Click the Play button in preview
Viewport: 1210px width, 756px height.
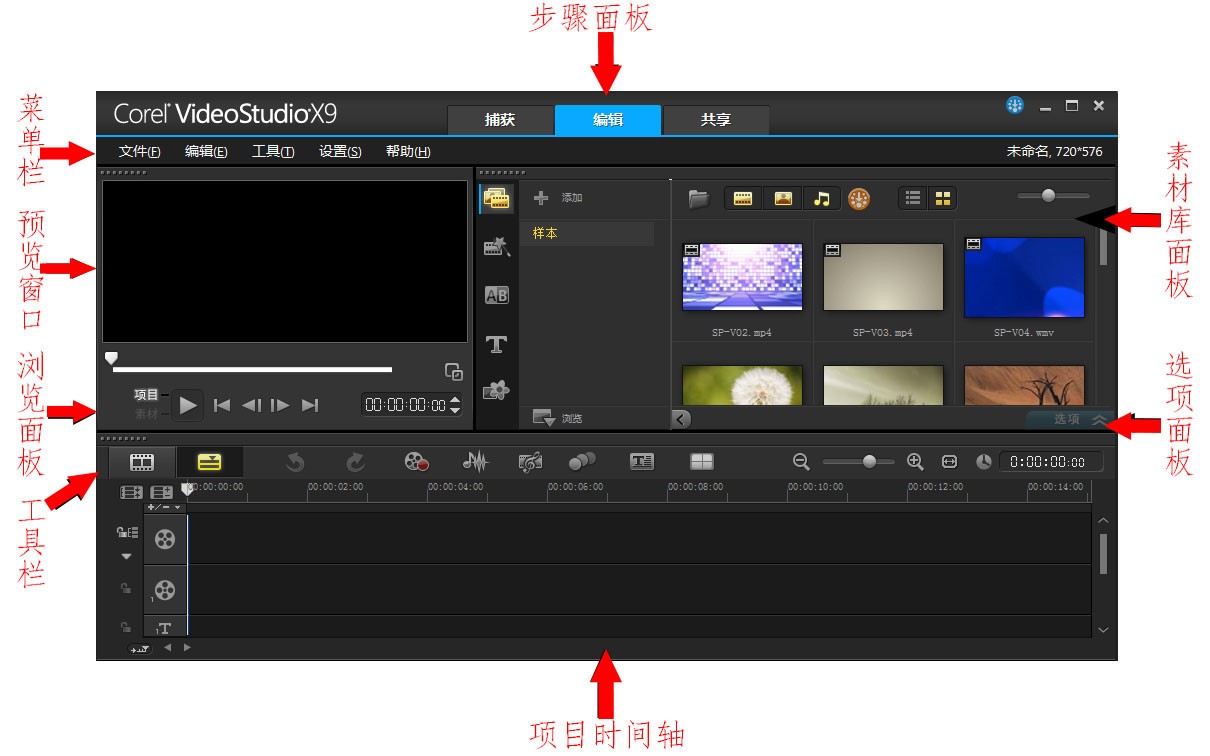(x=189, y=405)
